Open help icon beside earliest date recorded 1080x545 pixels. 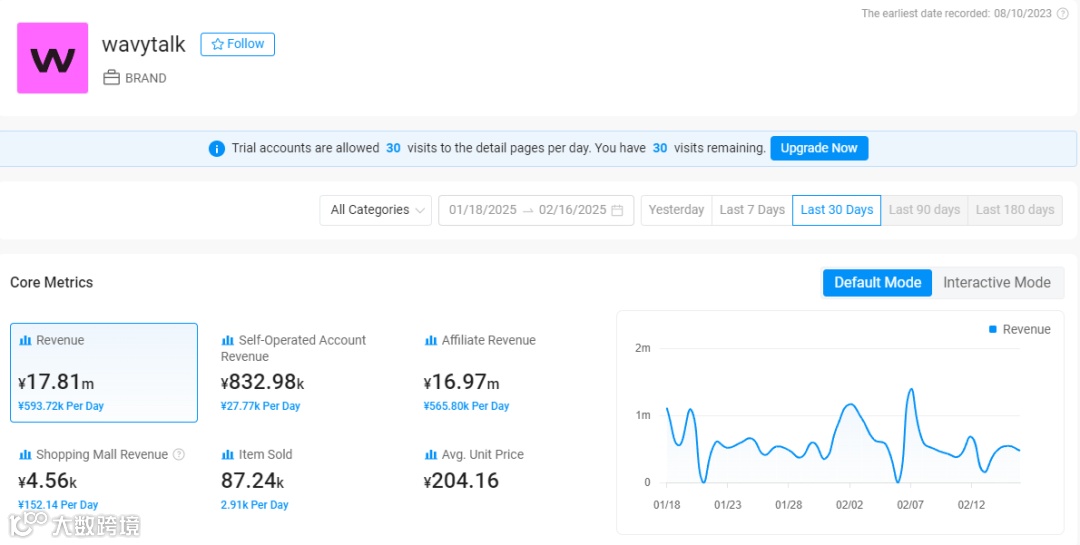(1063, 13)
